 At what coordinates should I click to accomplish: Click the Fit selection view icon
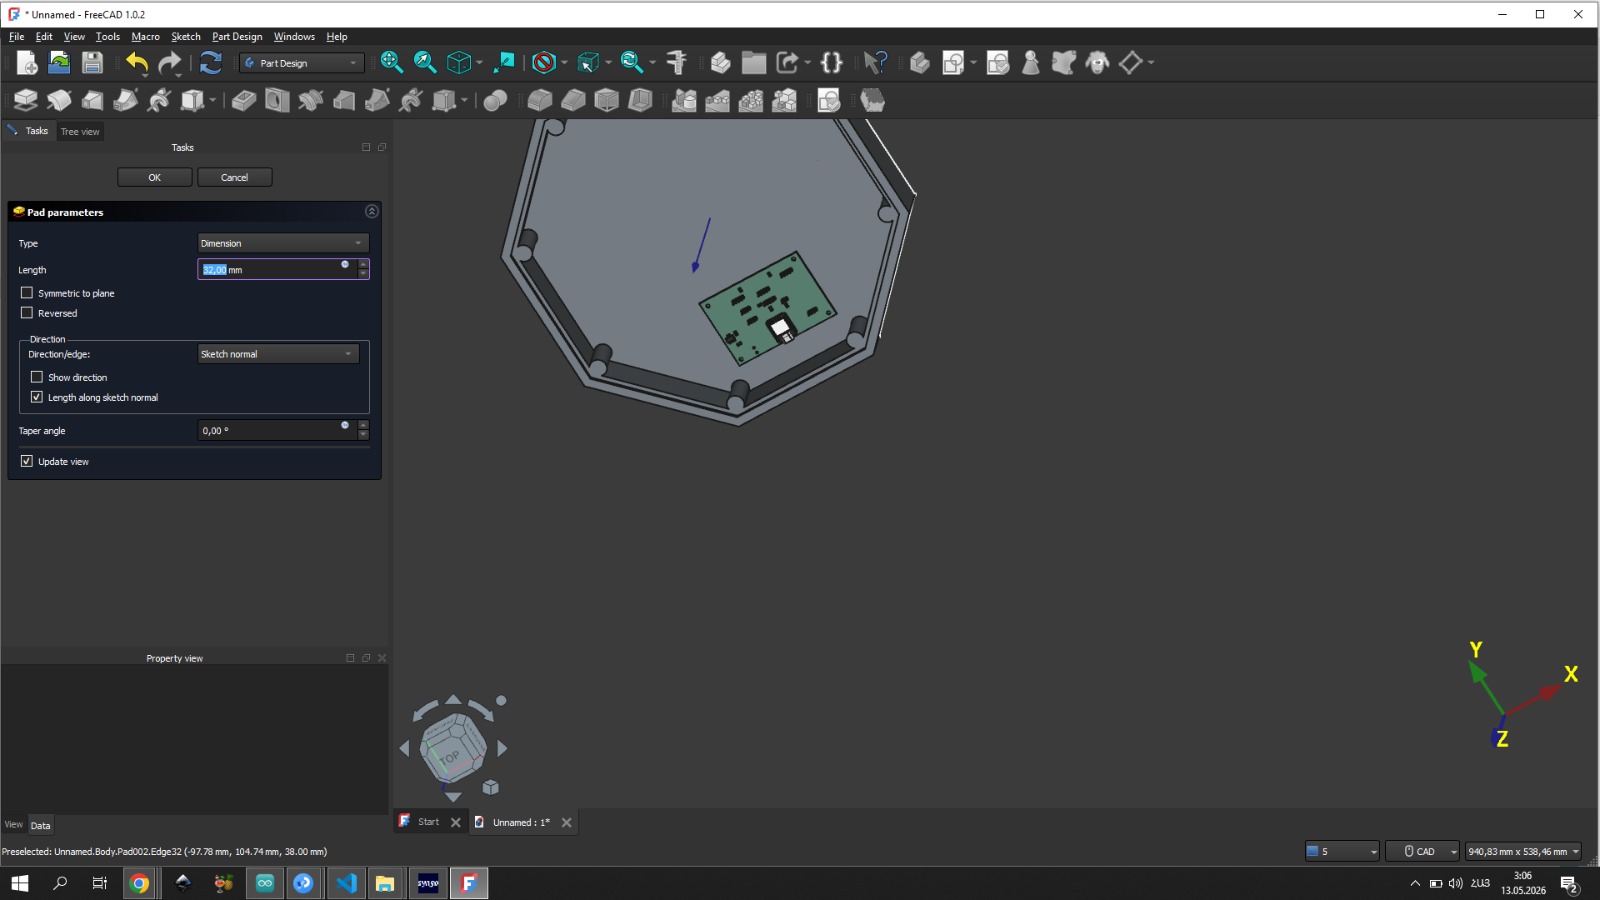(425, 63)
